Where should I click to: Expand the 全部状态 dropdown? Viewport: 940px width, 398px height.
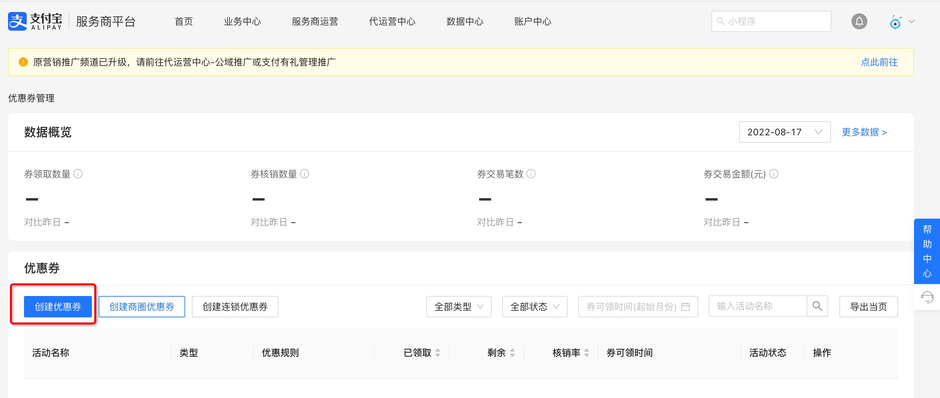pos(535,306)
